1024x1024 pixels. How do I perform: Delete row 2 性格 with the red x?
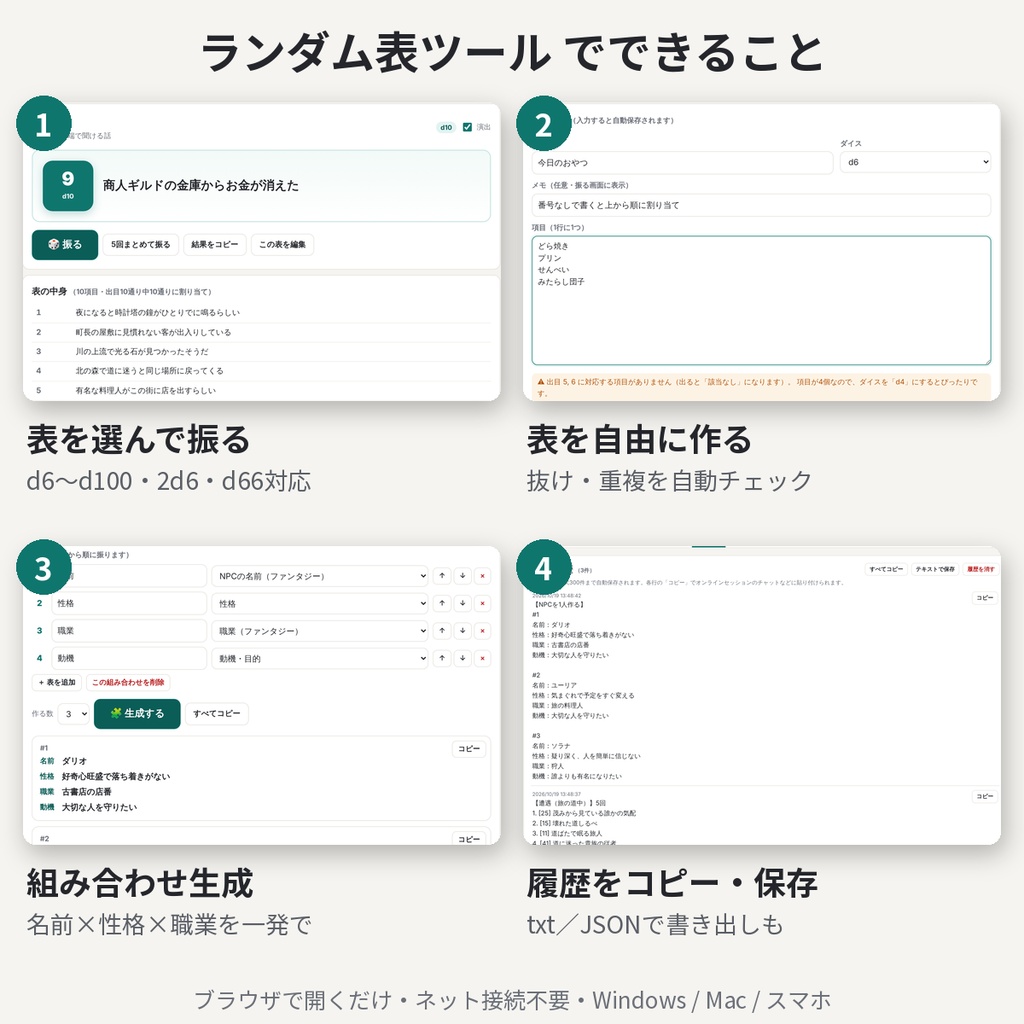483,603
